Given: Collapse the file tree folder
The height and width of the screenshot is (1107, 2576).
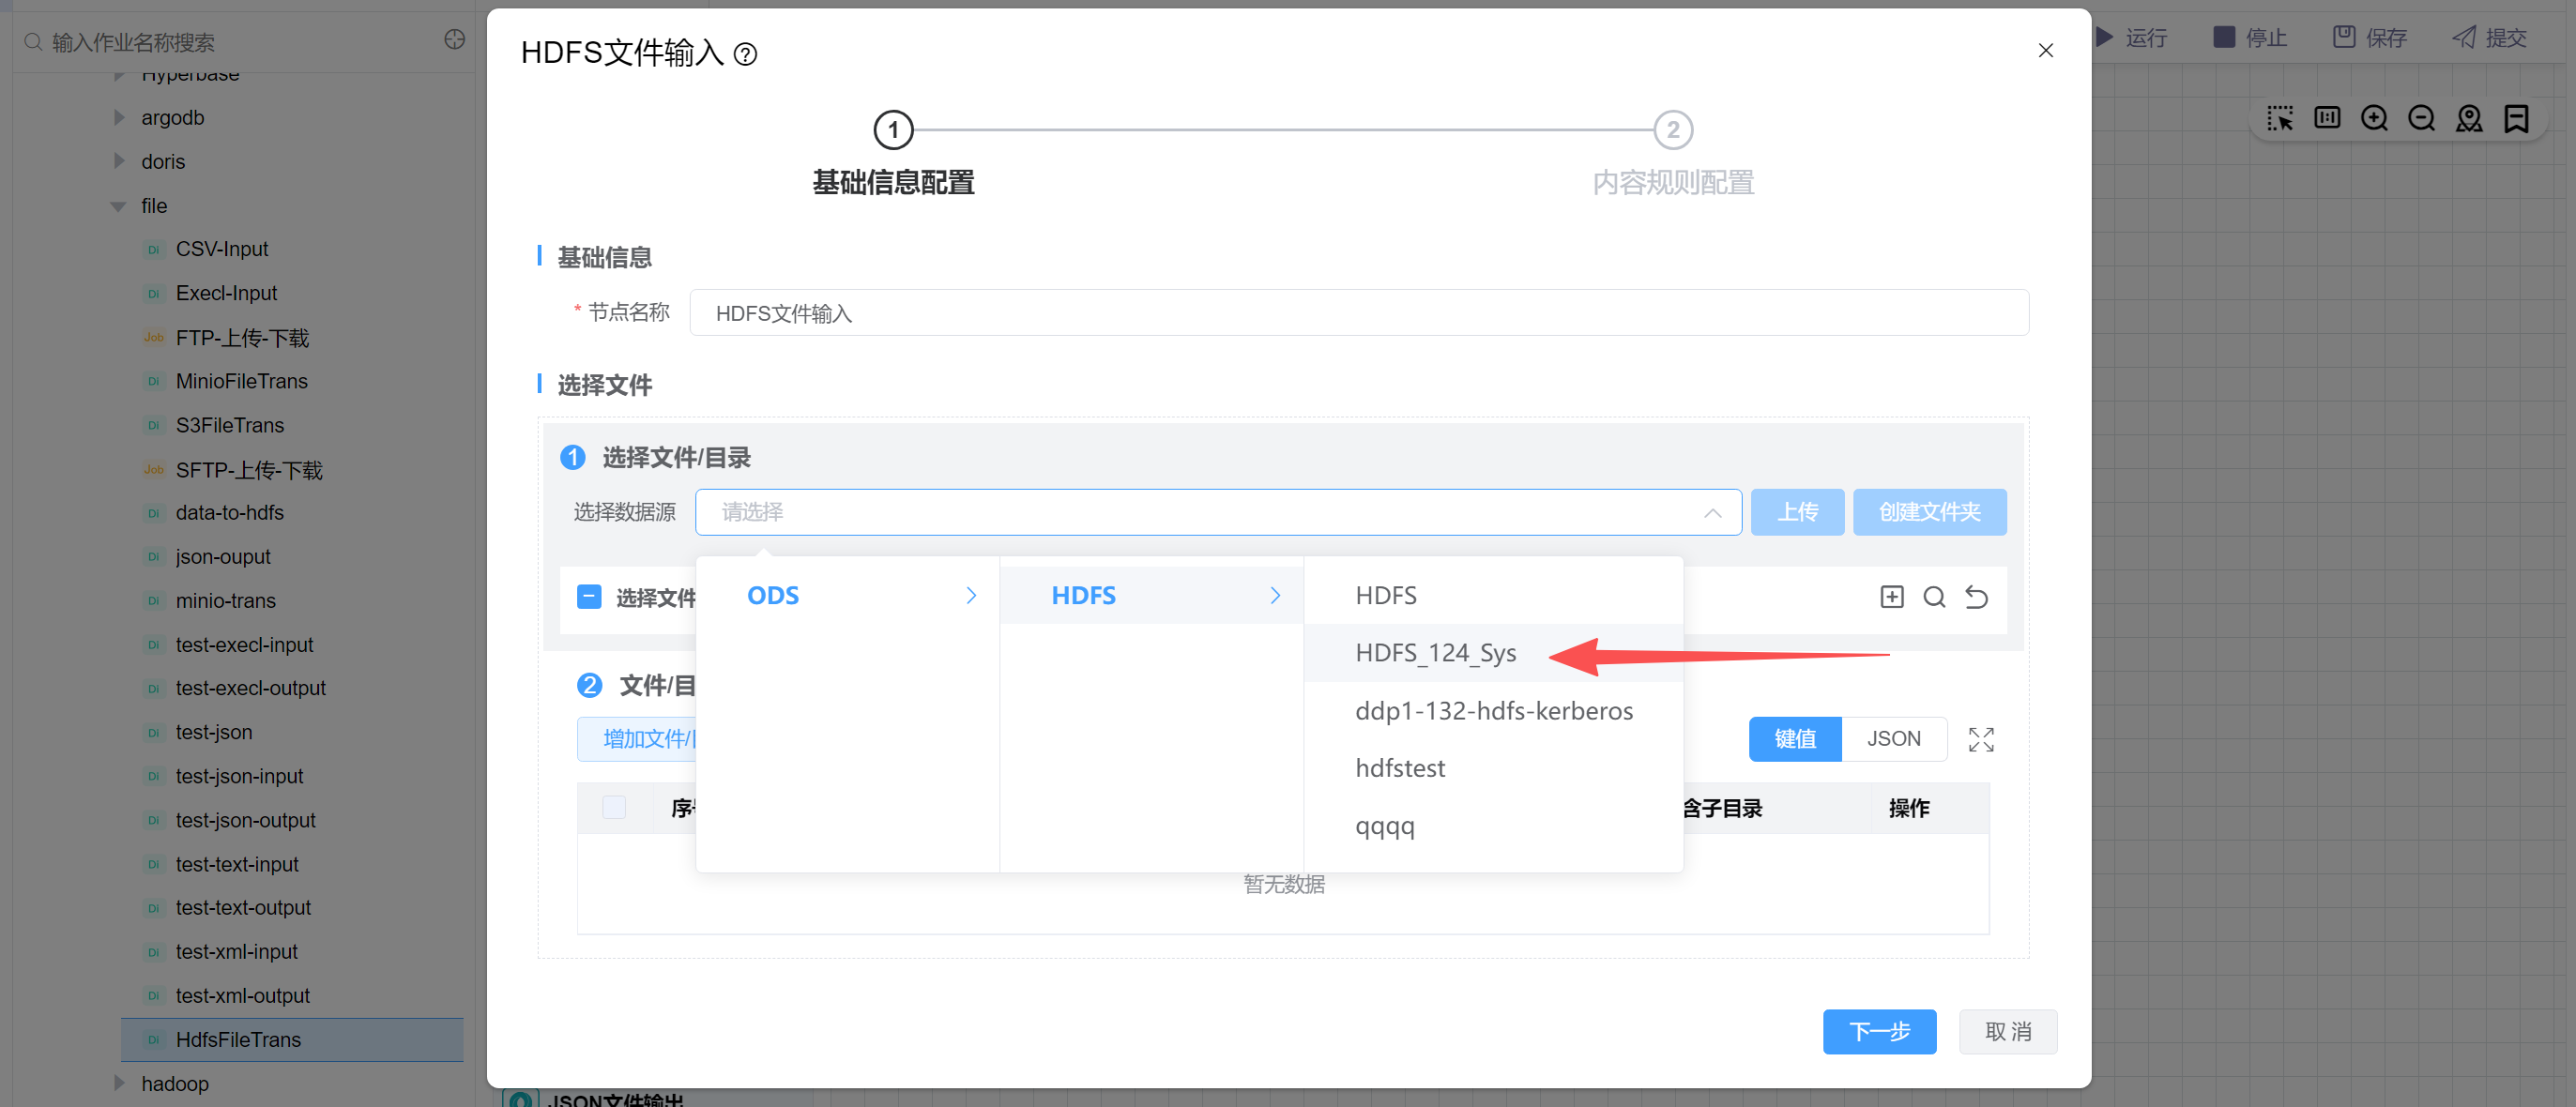Looking at the screenshot, I should 118,206.
